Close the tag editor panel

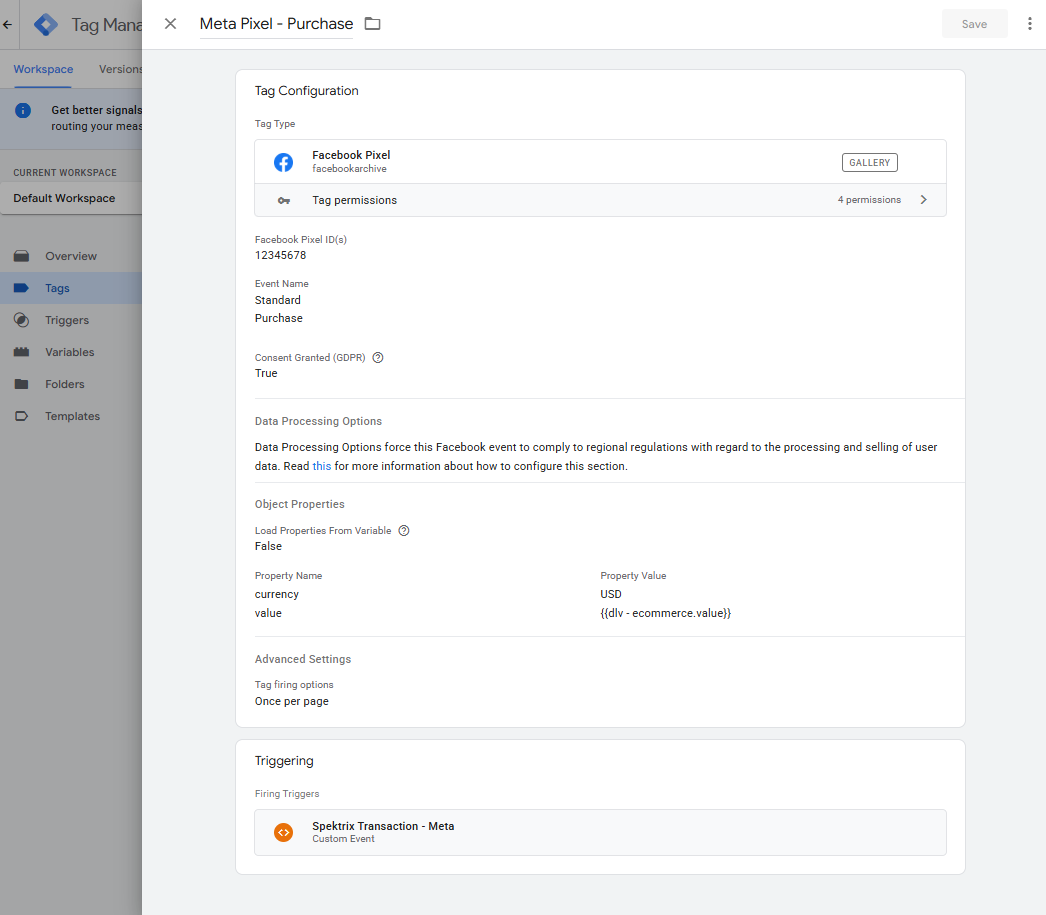coord(170,24)
